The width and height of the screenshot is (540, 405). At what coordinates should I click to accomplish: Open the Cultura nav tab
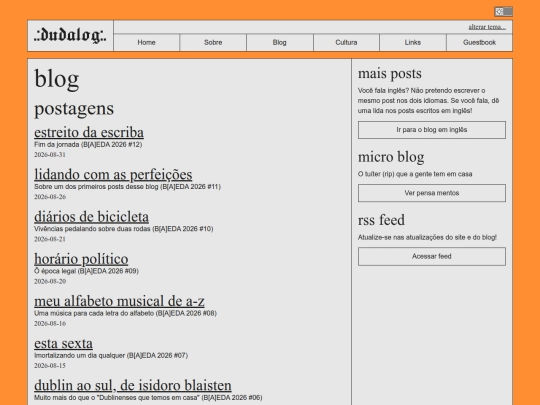coord(346,42)
